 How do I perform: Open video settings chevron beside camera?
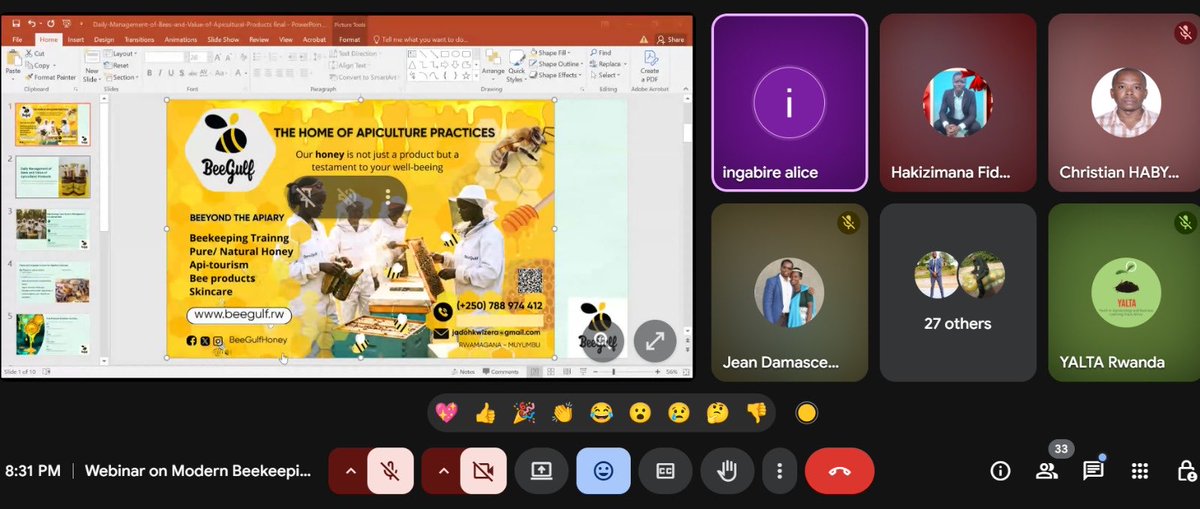tap(442, 471)
